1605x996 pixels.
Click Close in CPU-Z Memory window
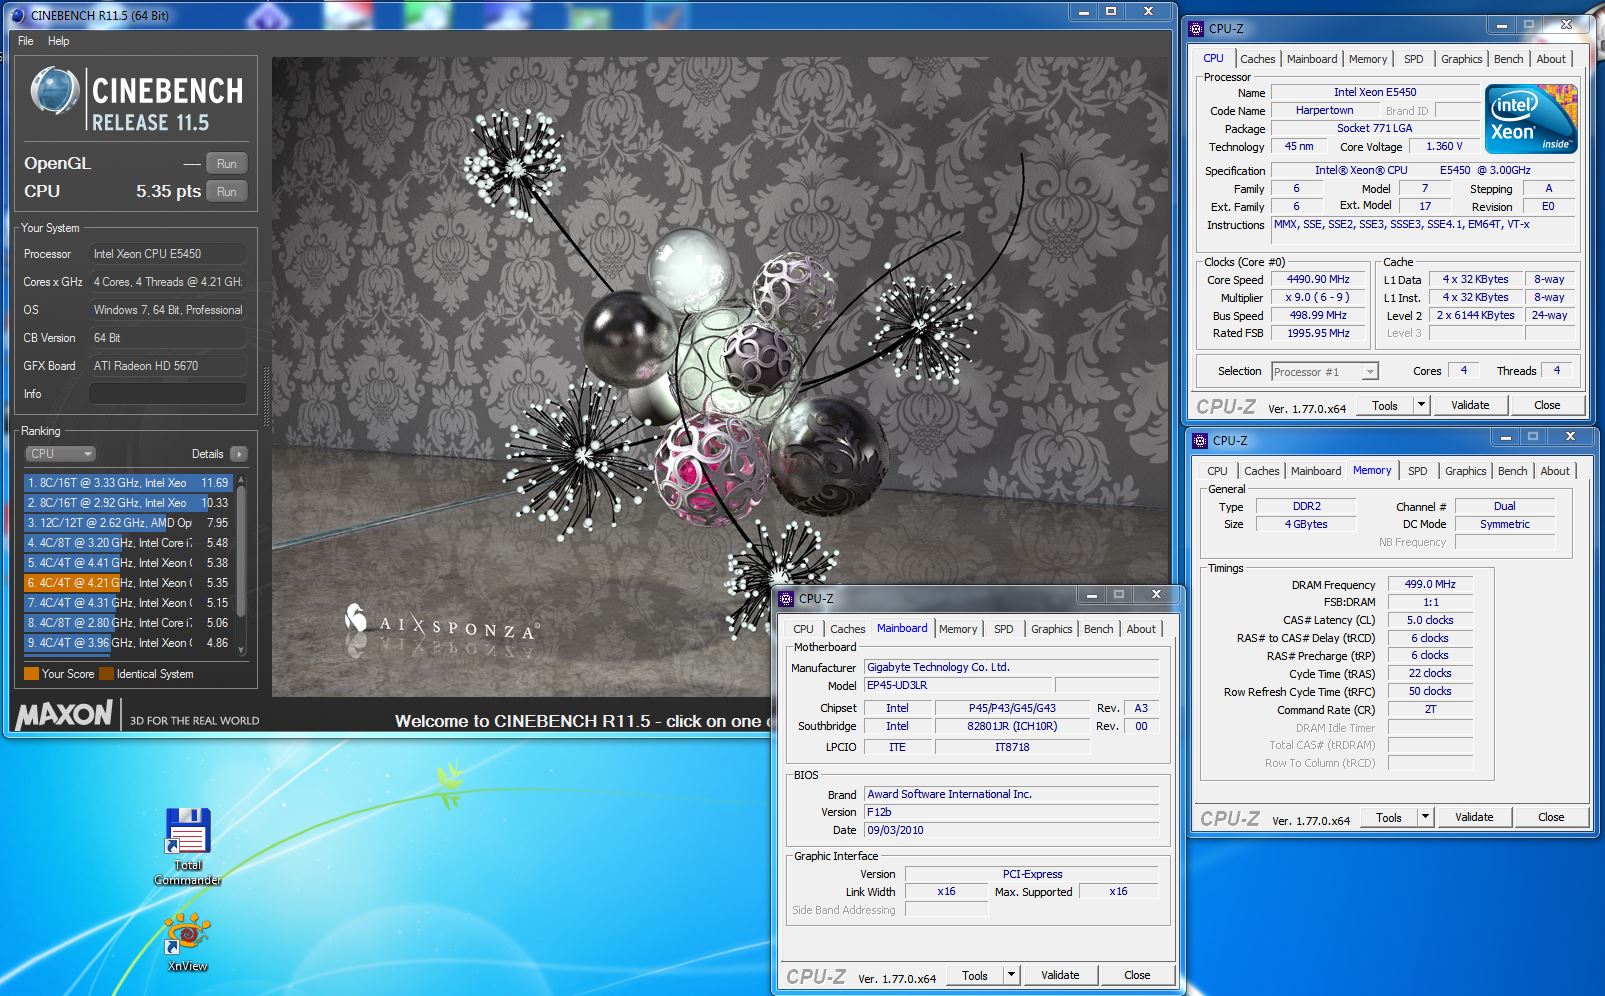[x=1551, y=817]
